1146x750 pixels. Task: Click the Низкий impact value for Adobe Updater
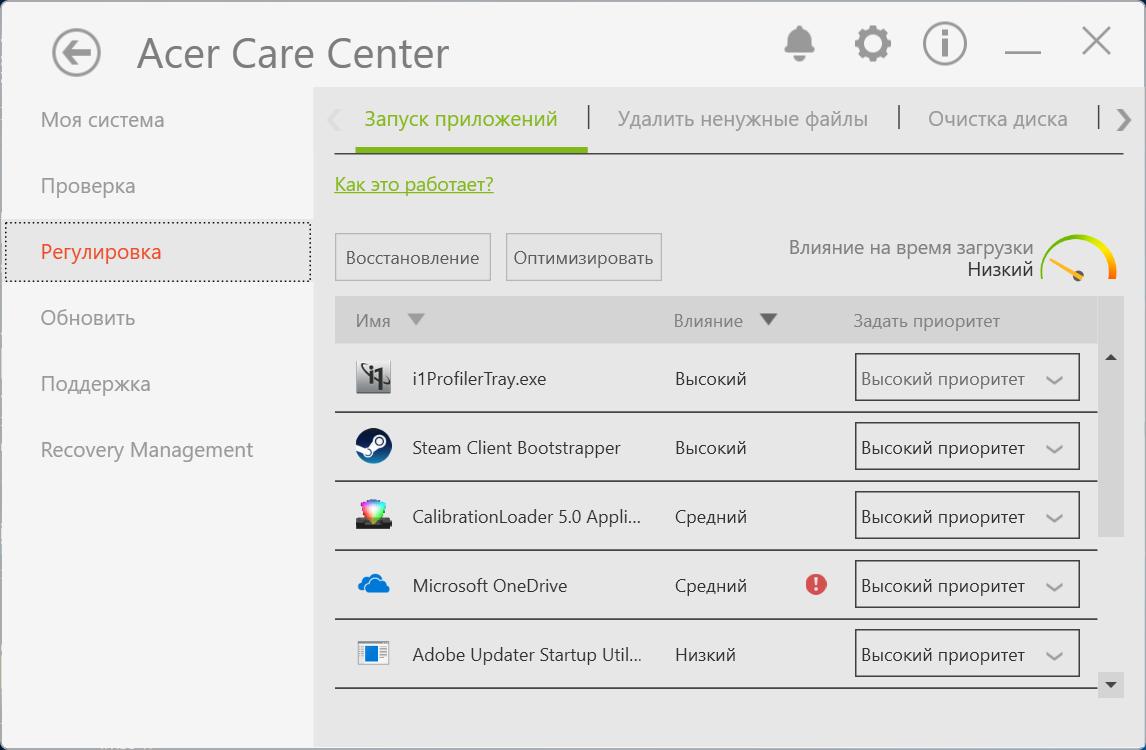click(705, 654)
